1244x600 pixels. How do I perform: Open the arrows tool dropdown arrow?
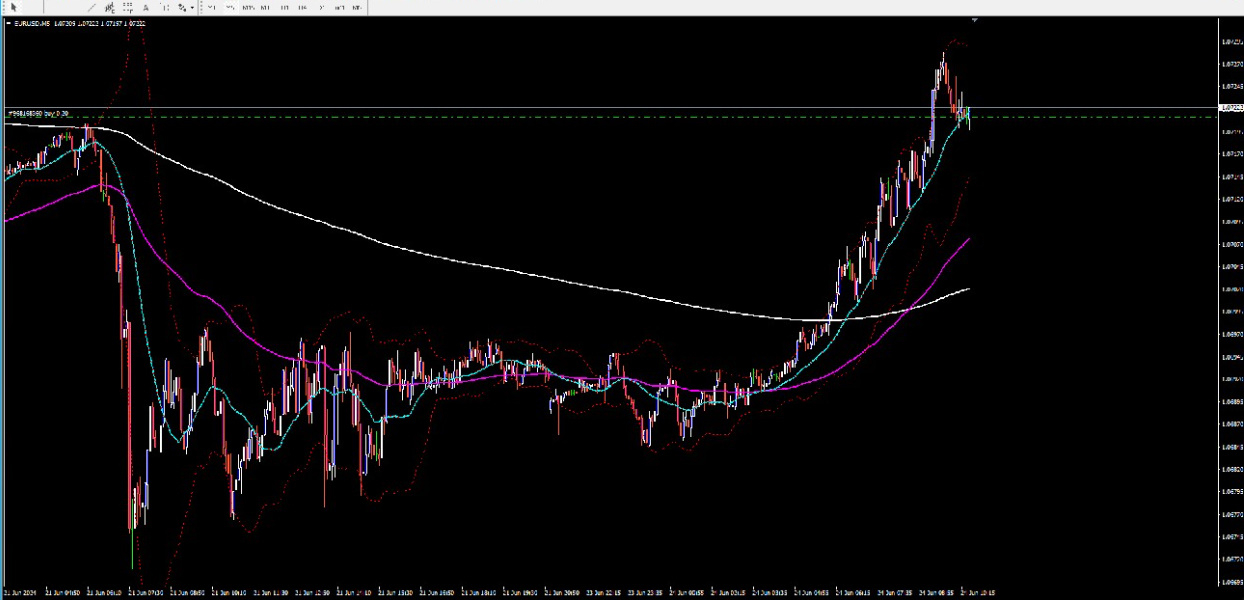[x=192, y=7]
